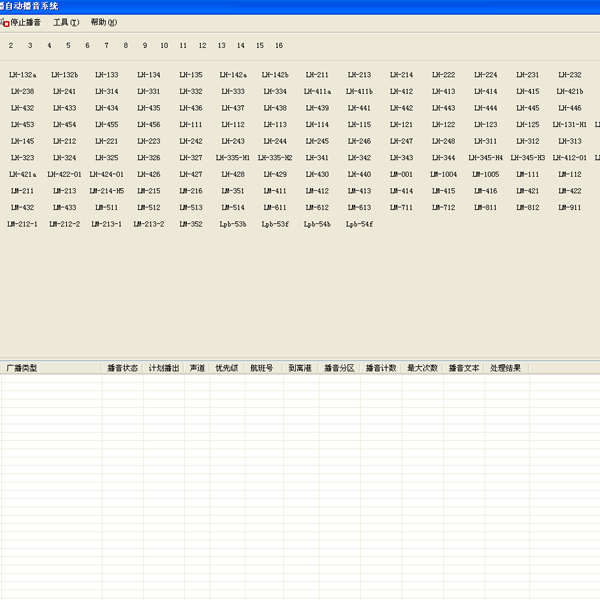Select zone LH-142a
The width and height of the screenshot is (600, 600).
tap(233, 75)
